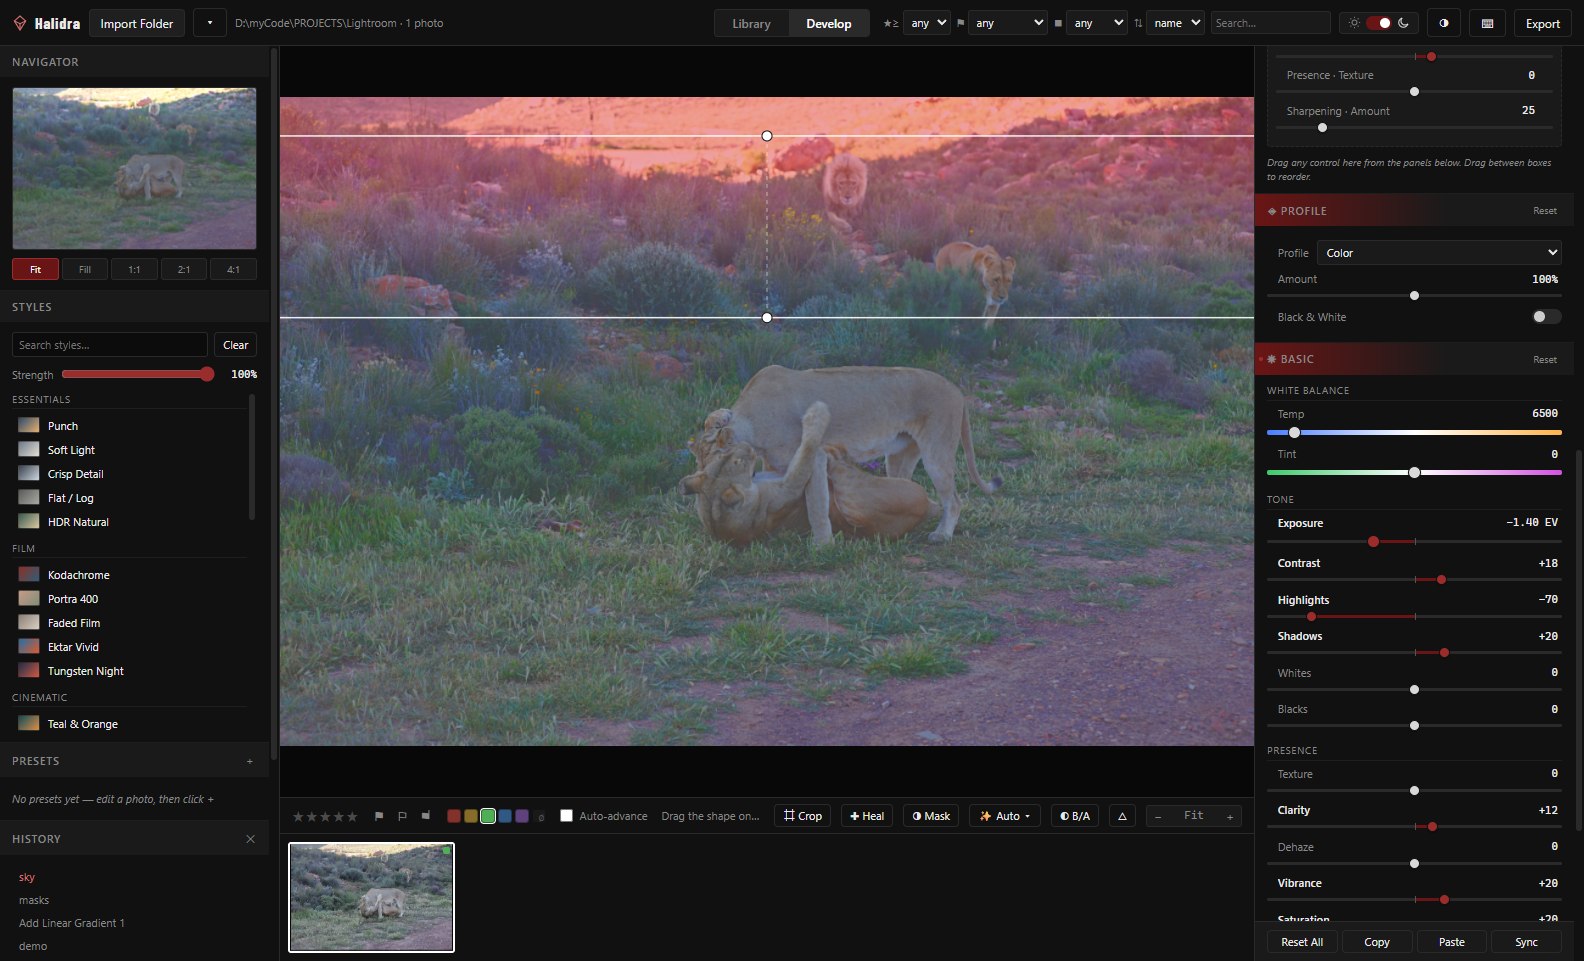Switch to the Develop tab
This screenshot has height=961, width=1584.
point(829,23)
